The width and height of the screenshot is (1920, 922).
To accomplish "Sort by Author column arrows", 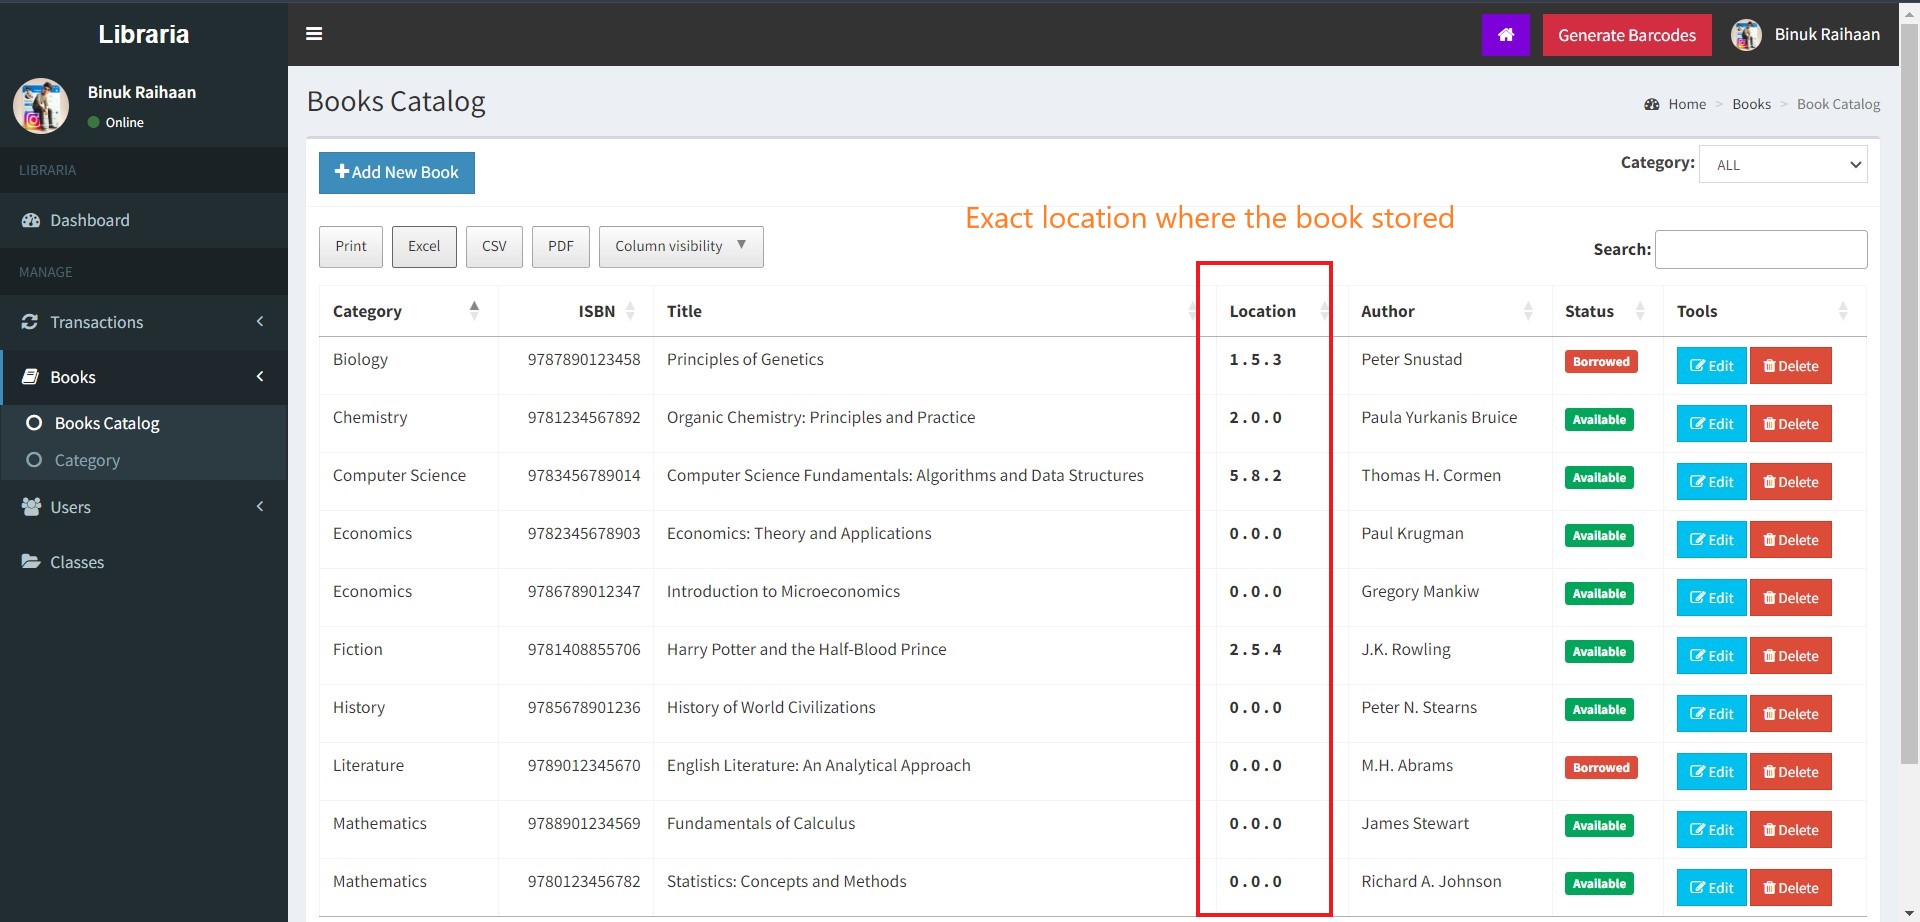I will point(1528,311).
